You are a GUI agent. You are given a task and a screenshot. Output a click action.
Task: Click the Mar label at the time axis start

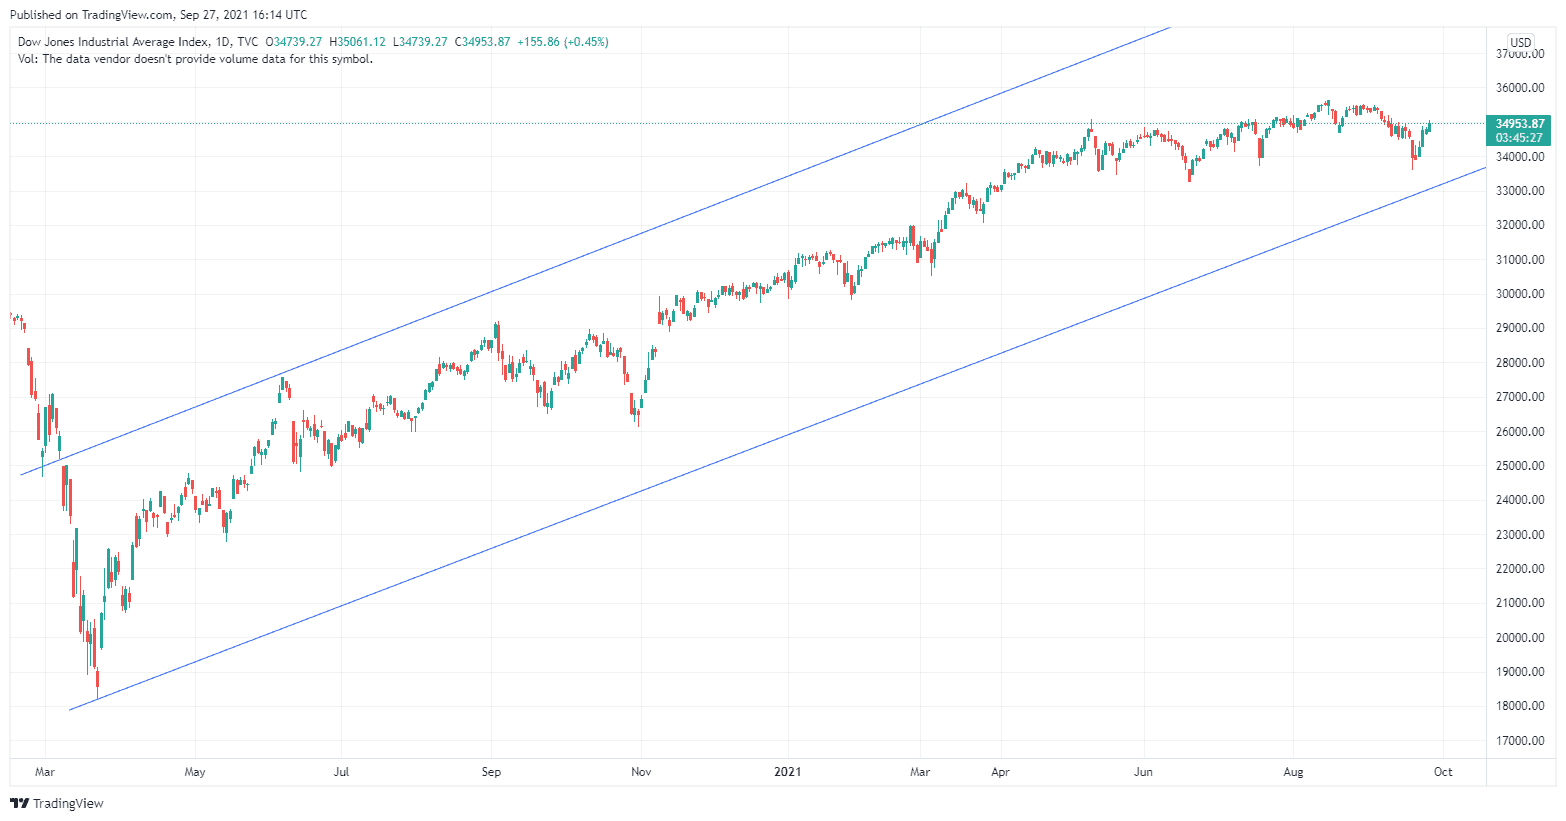coord(44,772)
